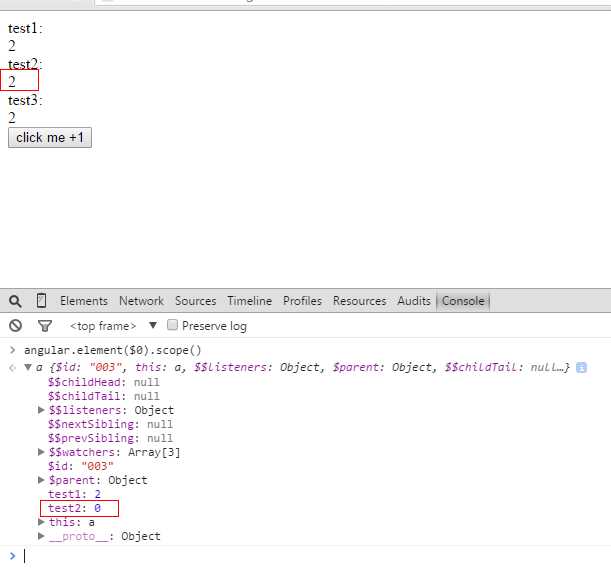Screen dimensions: 611x571
Task: Click the 'click me +1' button
Action: 50,138
